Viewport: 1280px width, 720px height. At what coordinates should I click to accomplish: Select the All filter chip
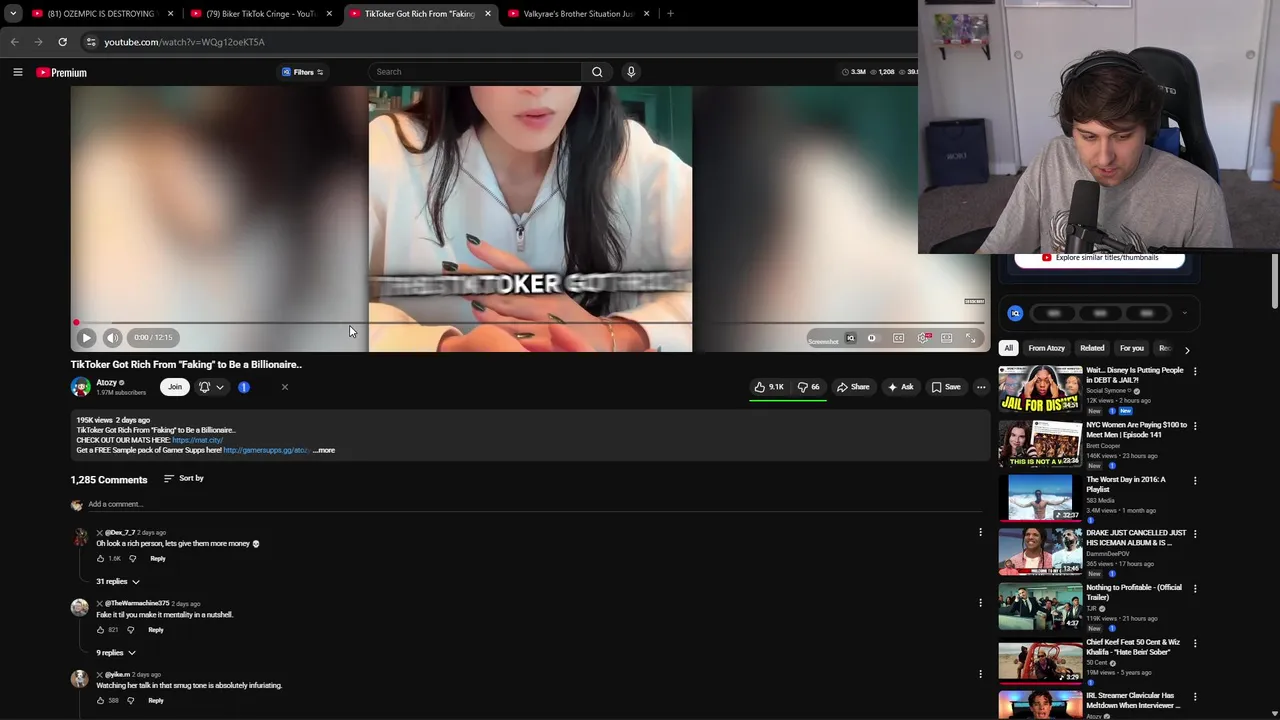pyautogui.click(x=1008, y=348)
